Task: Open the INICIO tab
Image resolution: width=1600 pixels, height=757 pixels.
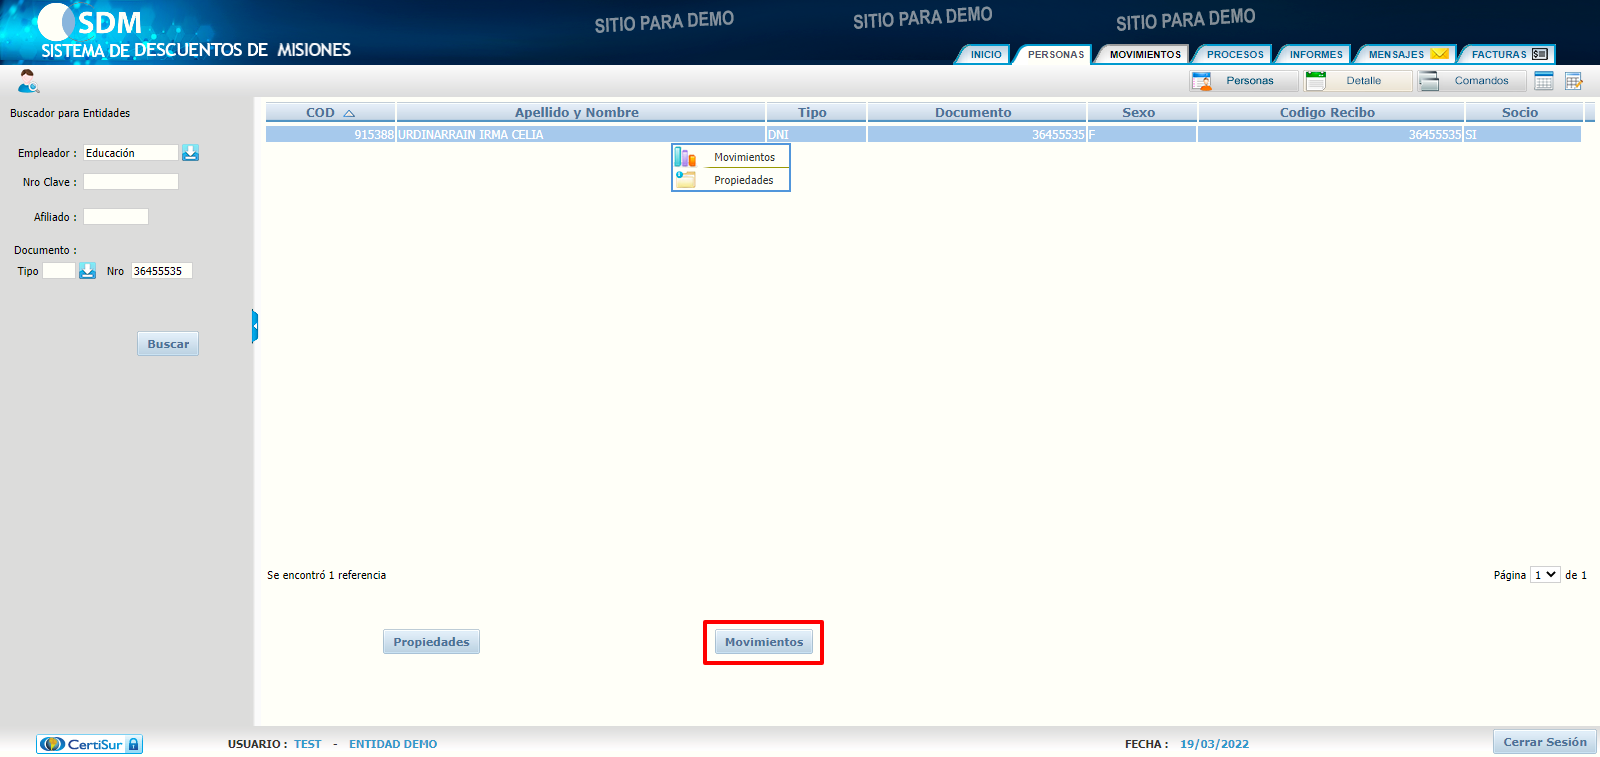Action: click(986, 54)
